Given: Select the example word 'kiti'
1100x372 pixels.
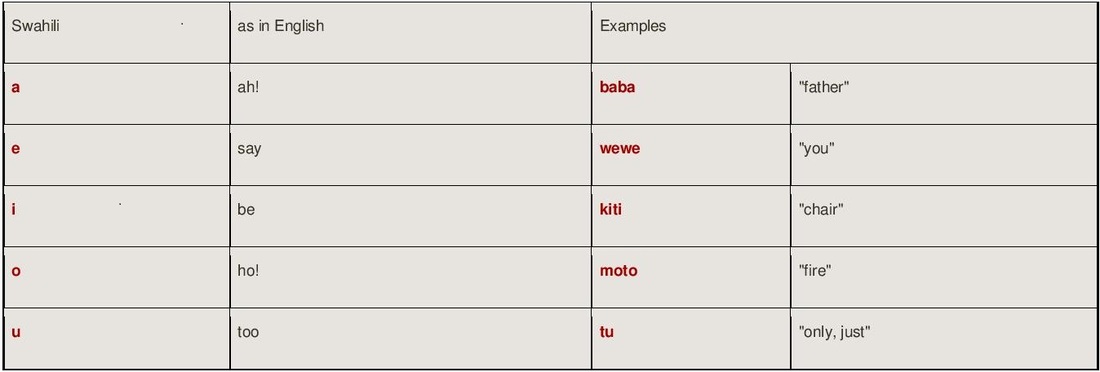Looking at the screenshot, I should pos(610,209).
